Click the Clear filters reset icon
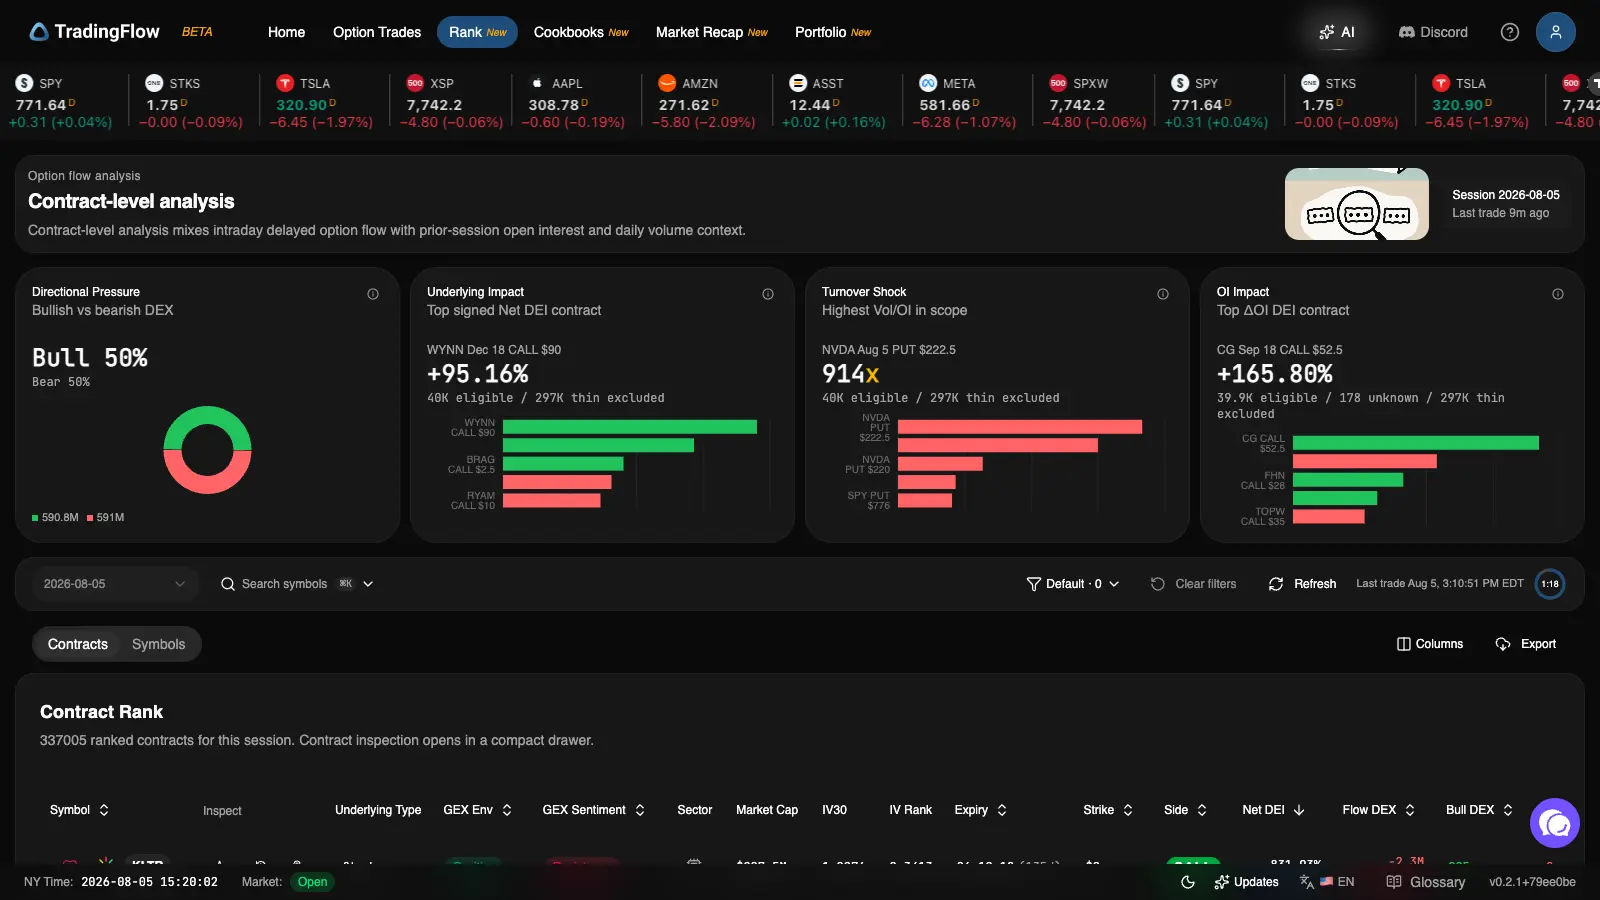Viewport: 1600px width, 900px height. click(x=1158, y=584)
